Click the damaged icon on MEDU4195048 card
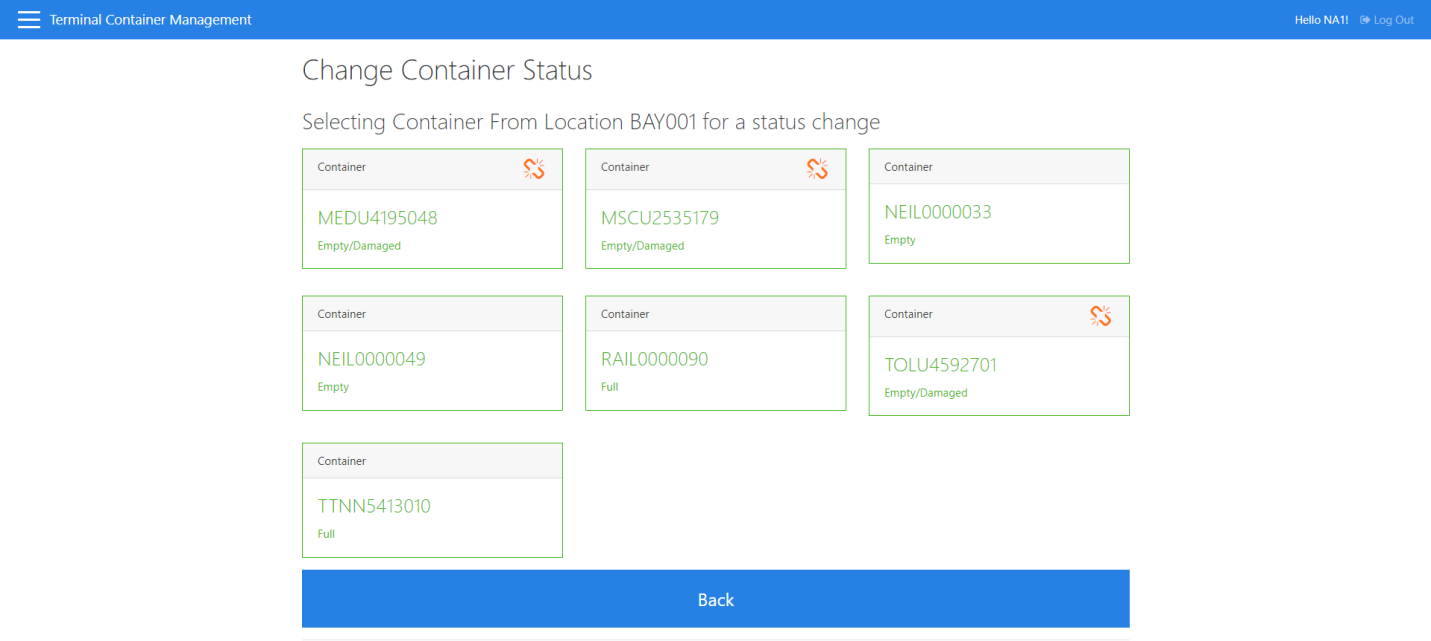The height and width of the screenshot is (641, 1431). 534,169
